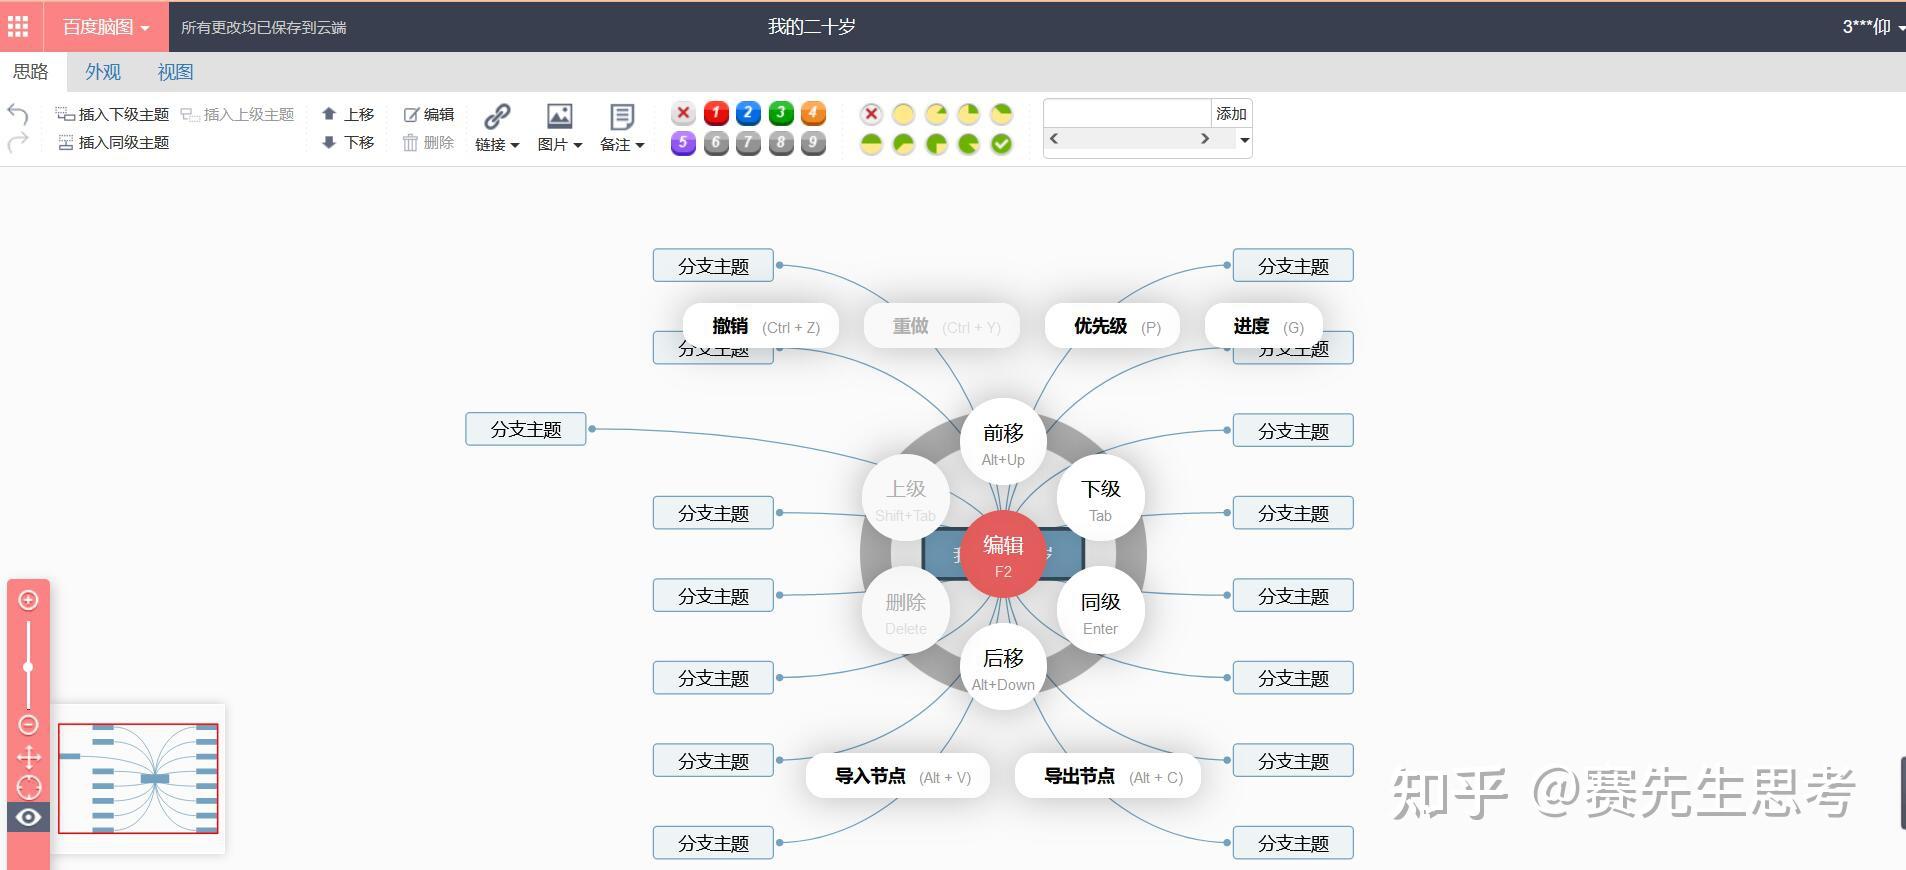Set priority 3 green badge

coord(781,113)
